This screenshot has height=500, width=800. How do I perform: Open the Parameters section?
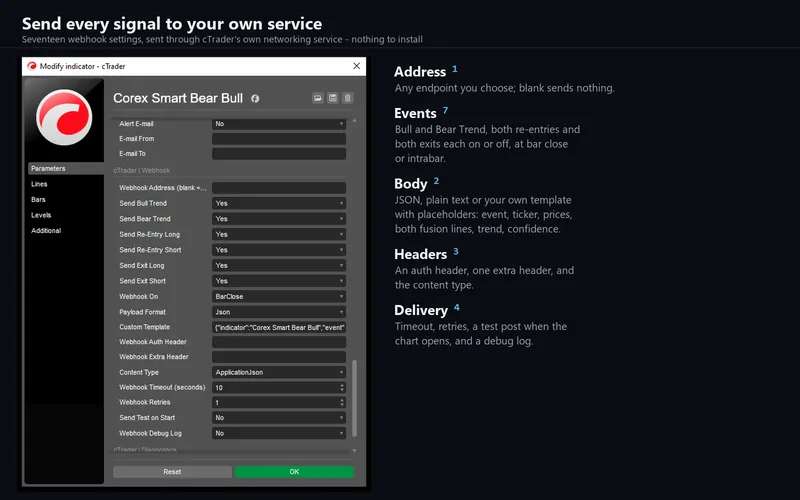66,168
